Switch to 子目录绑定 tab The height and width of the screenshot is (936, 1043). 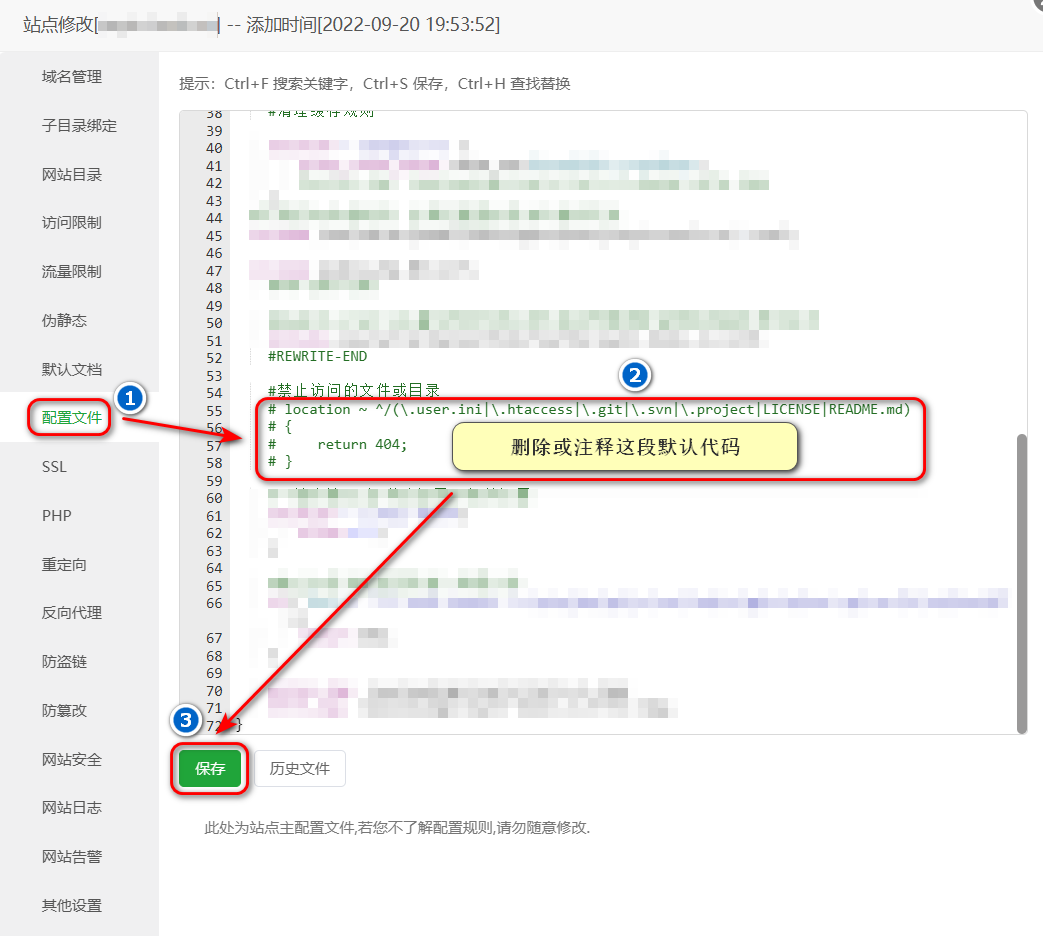tap(79, 126)
